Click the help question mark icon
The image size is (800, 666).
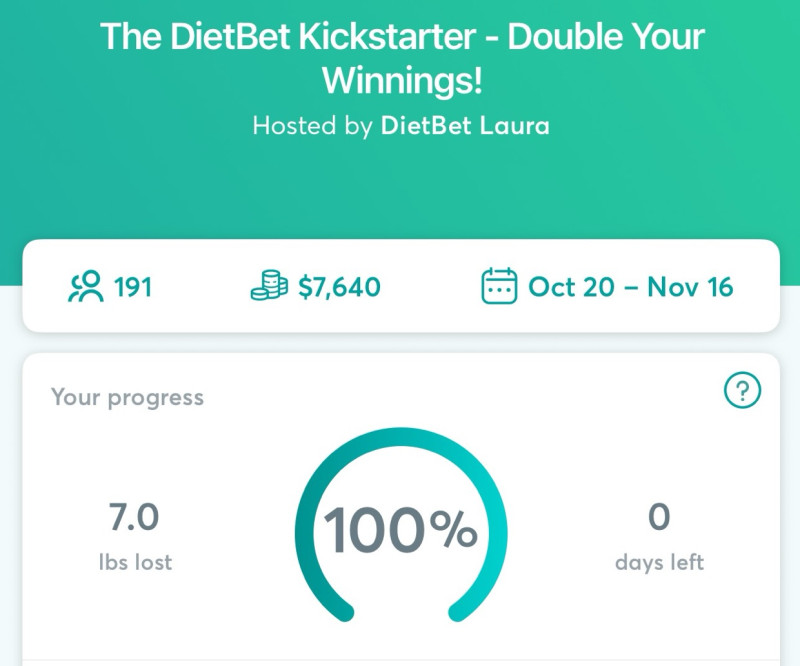click(742, 391)
